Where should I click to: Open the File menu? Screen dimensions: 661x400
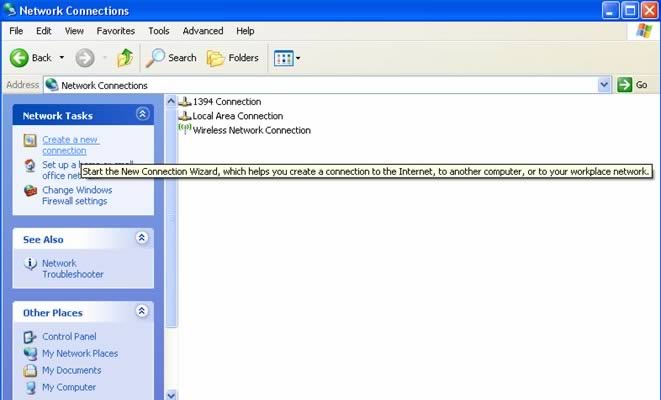pos(16,31)
